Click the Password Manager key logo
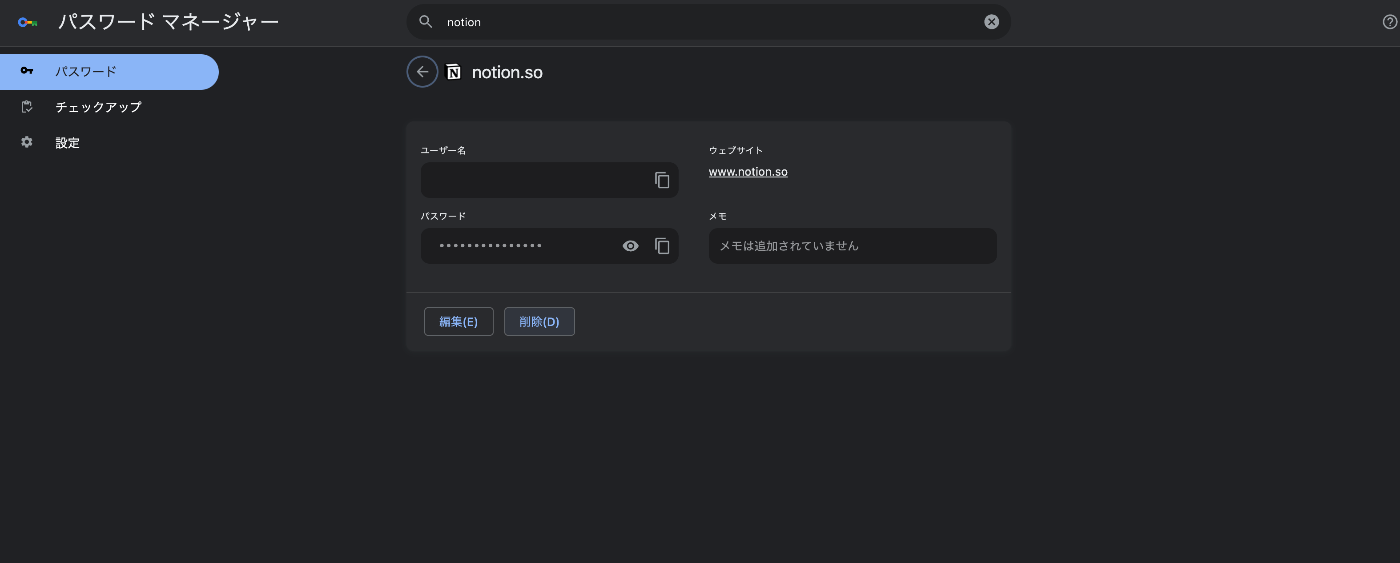1400x563 pixels. (27, 22)
